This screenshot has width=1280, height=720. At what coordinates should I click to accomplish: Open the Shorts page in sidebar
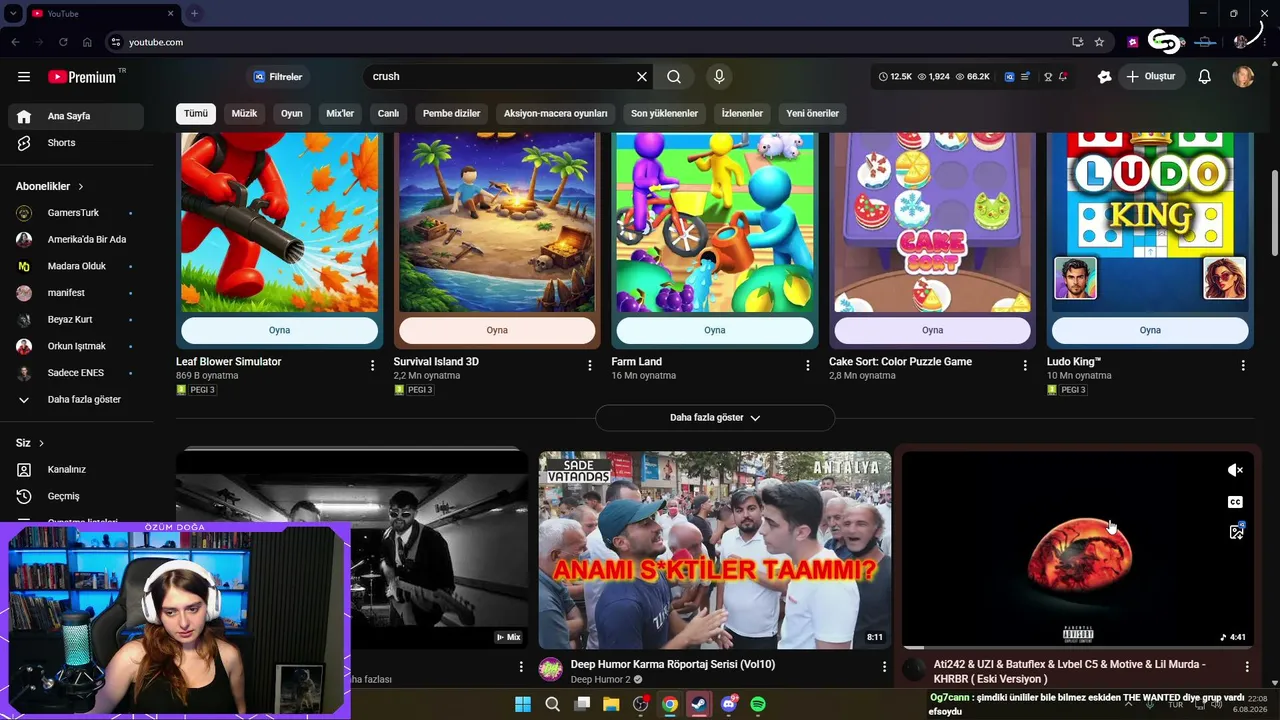(x=76, y=143)
